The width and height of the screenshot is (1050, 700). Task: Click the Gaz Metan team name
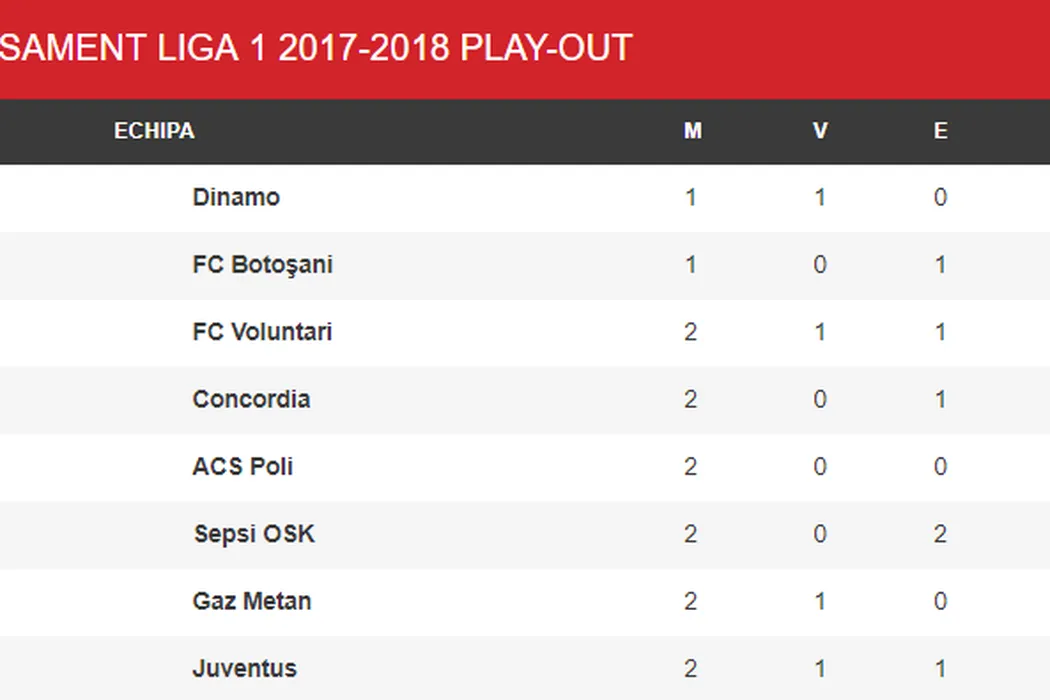[x=251, y=601]
